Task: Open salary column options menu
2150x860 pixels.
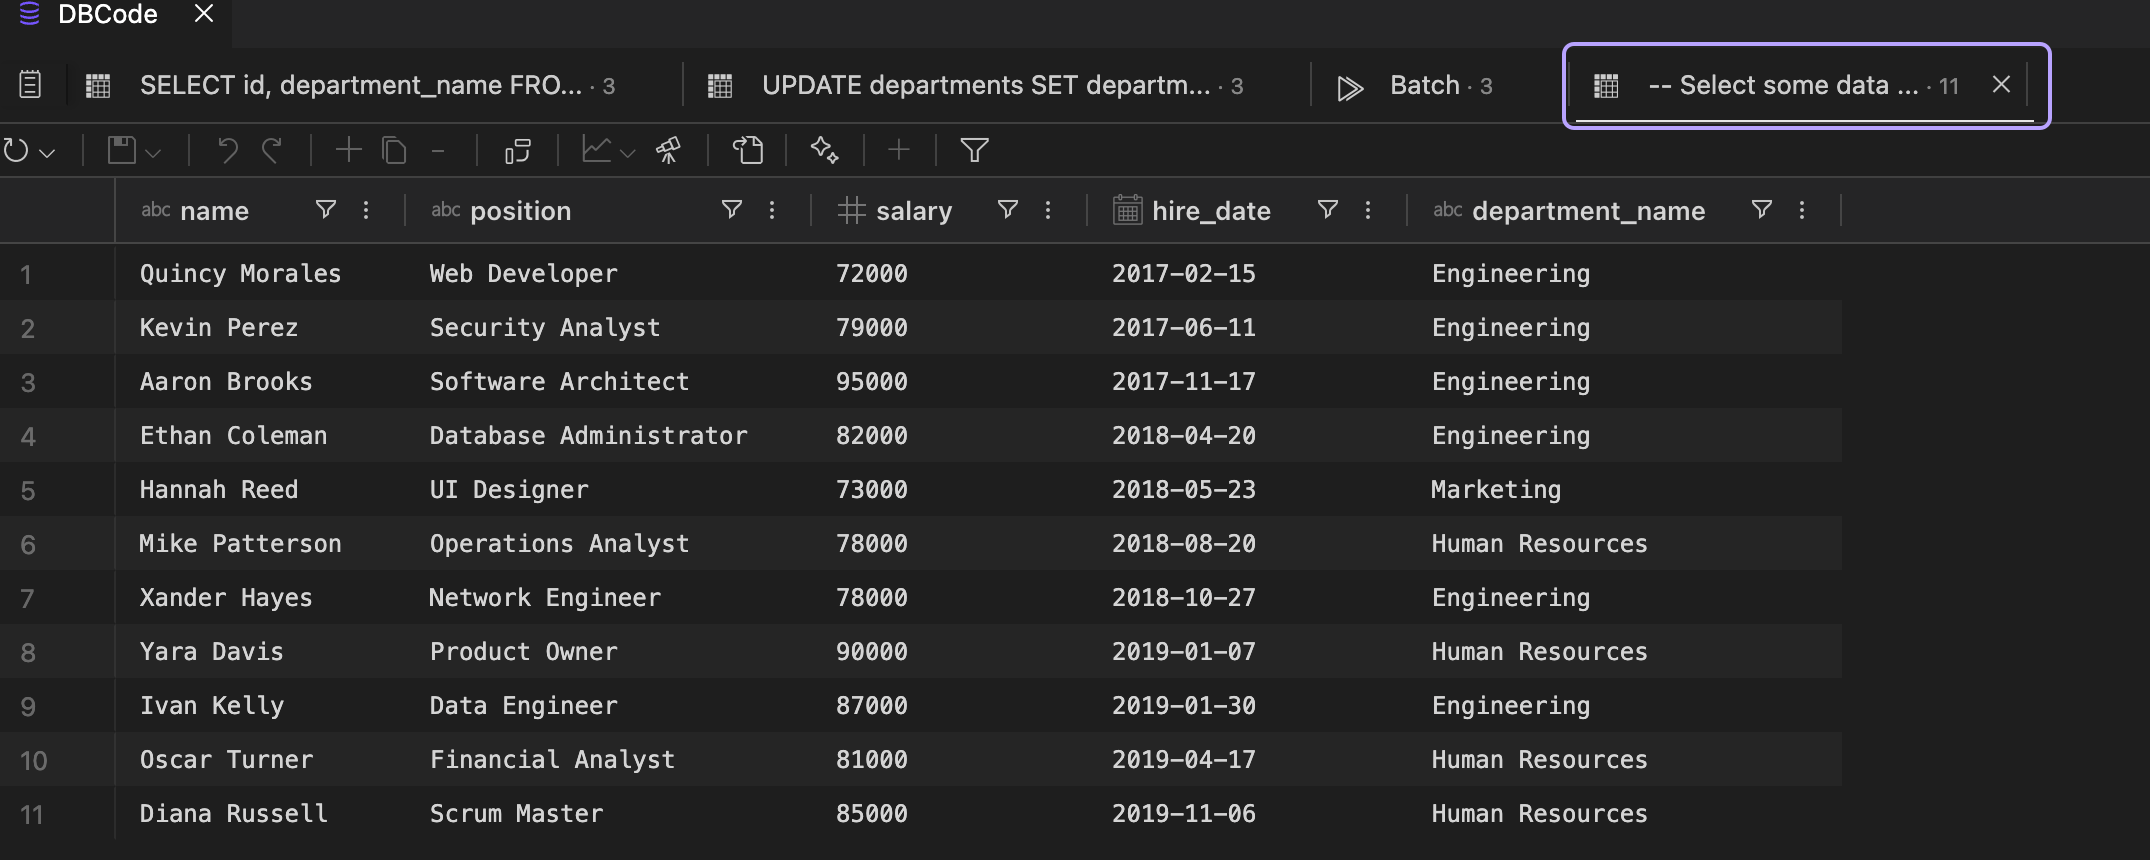Action: pyautogui.click(x=1048, y=210)
